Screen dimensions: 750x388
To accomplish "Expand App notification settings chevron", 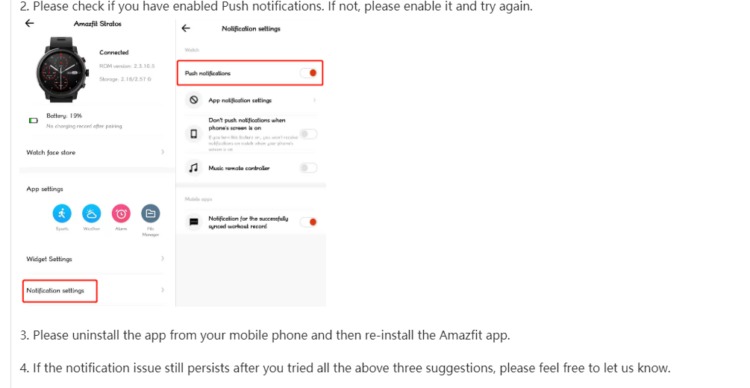I will (314, 100).
